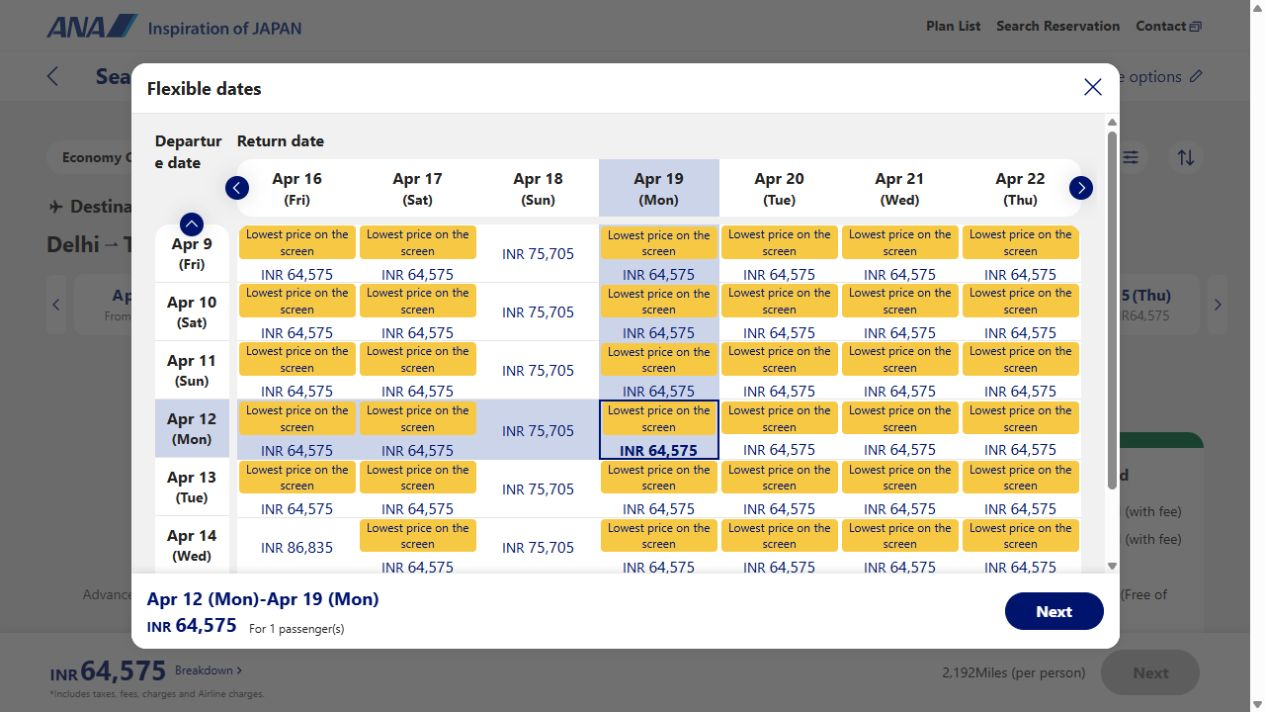
Task: Select Apr 17 (Sat) return date header
Action: [417, 188]
